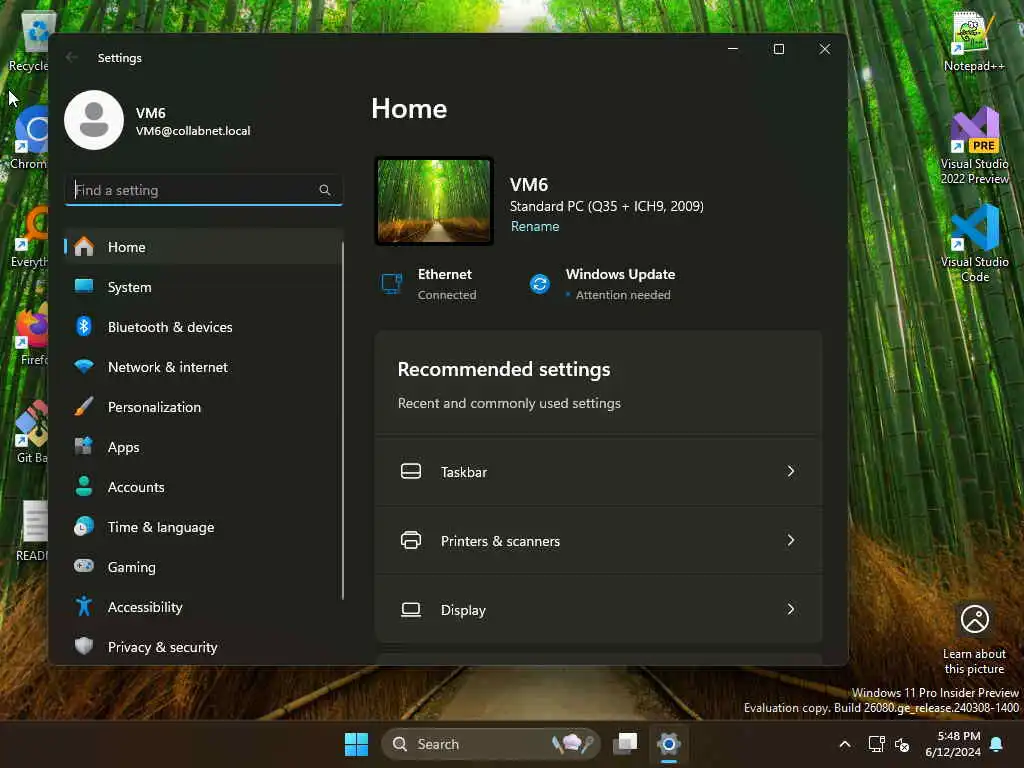Screen dimensions: 1024x768
Task: Open Windows Update Attention needed
Action: [x=601, y=284]
